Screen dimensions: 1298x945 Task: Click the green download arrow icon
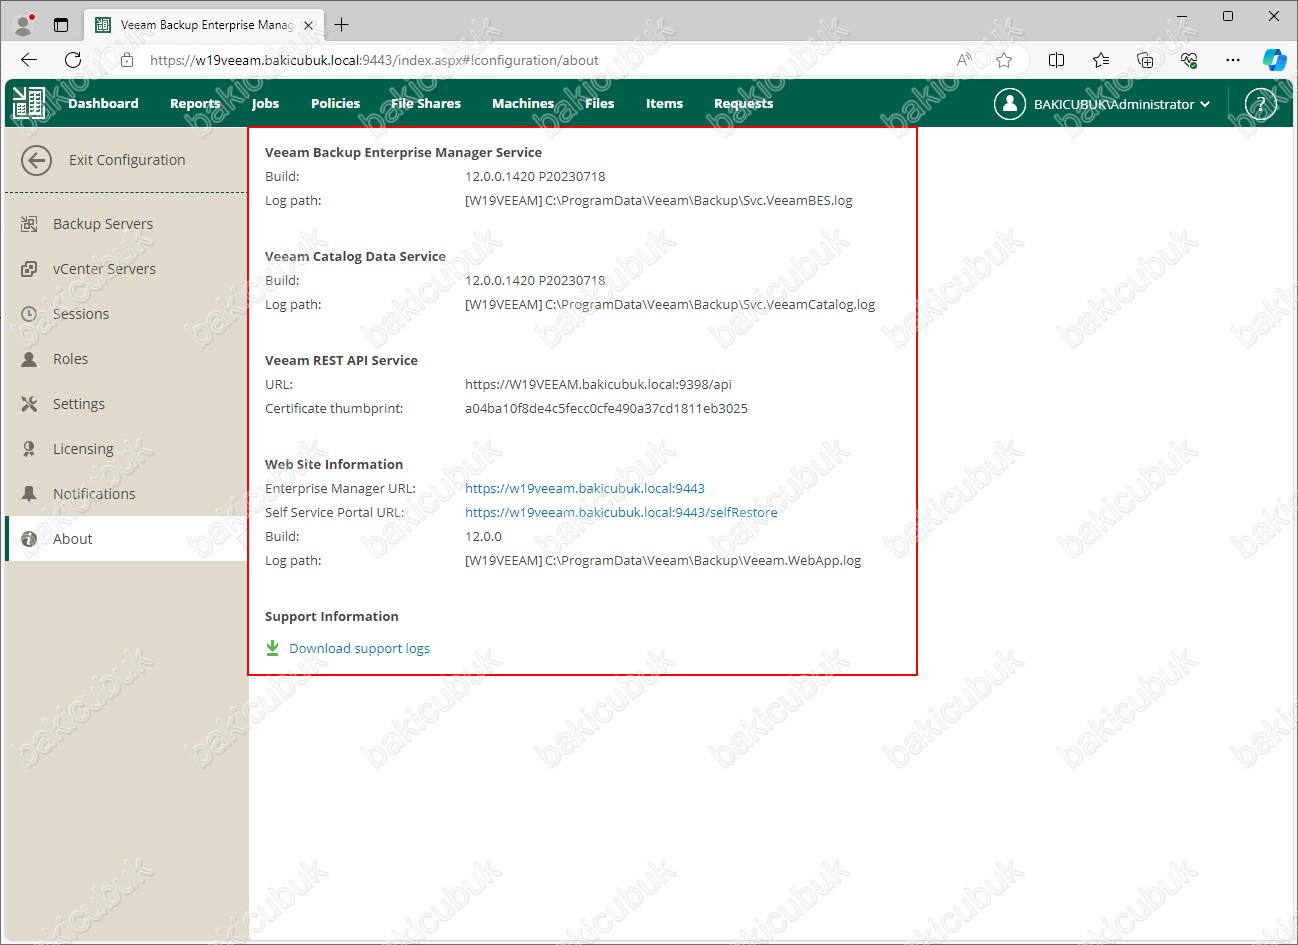tap(272, 648)
